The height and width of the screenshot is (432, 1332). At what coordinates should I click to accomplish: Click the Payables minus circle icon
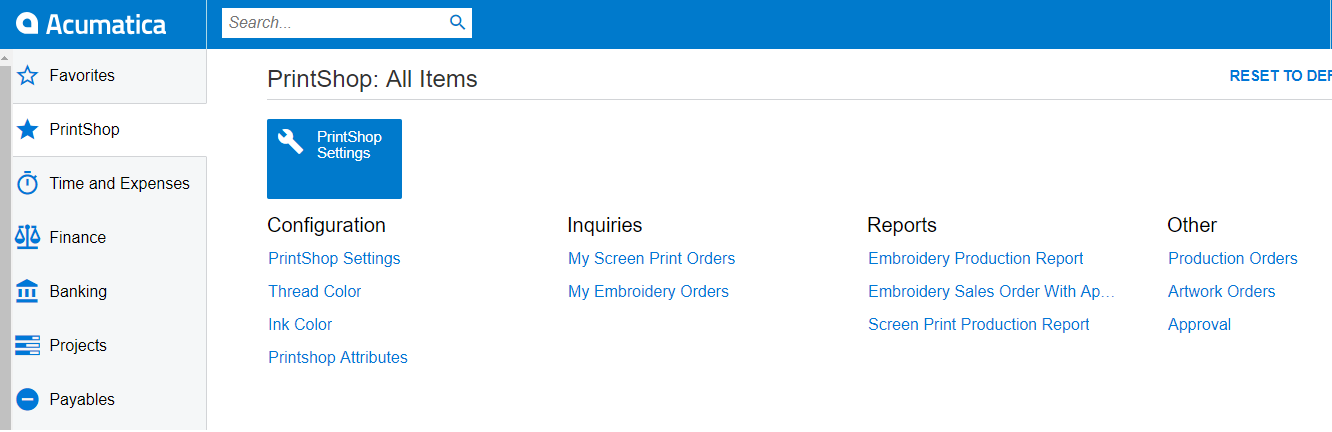coord(28,400)
